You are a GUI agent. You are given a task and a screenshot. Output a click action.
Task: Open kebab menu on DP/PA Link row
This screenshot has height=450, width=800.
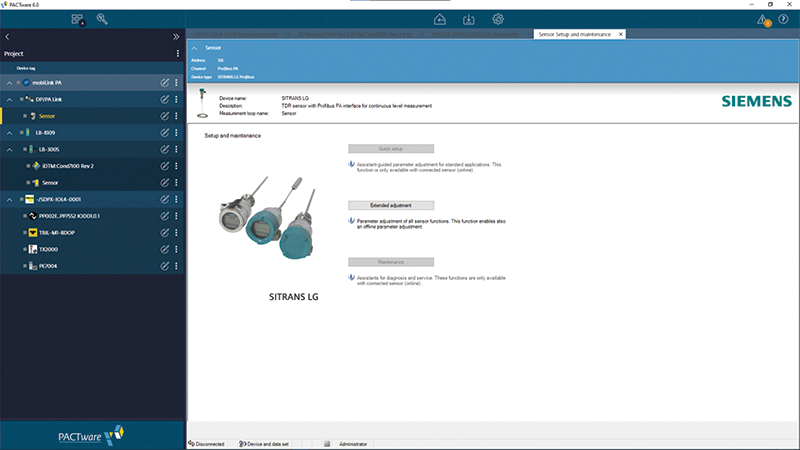(x=177, y=99)
